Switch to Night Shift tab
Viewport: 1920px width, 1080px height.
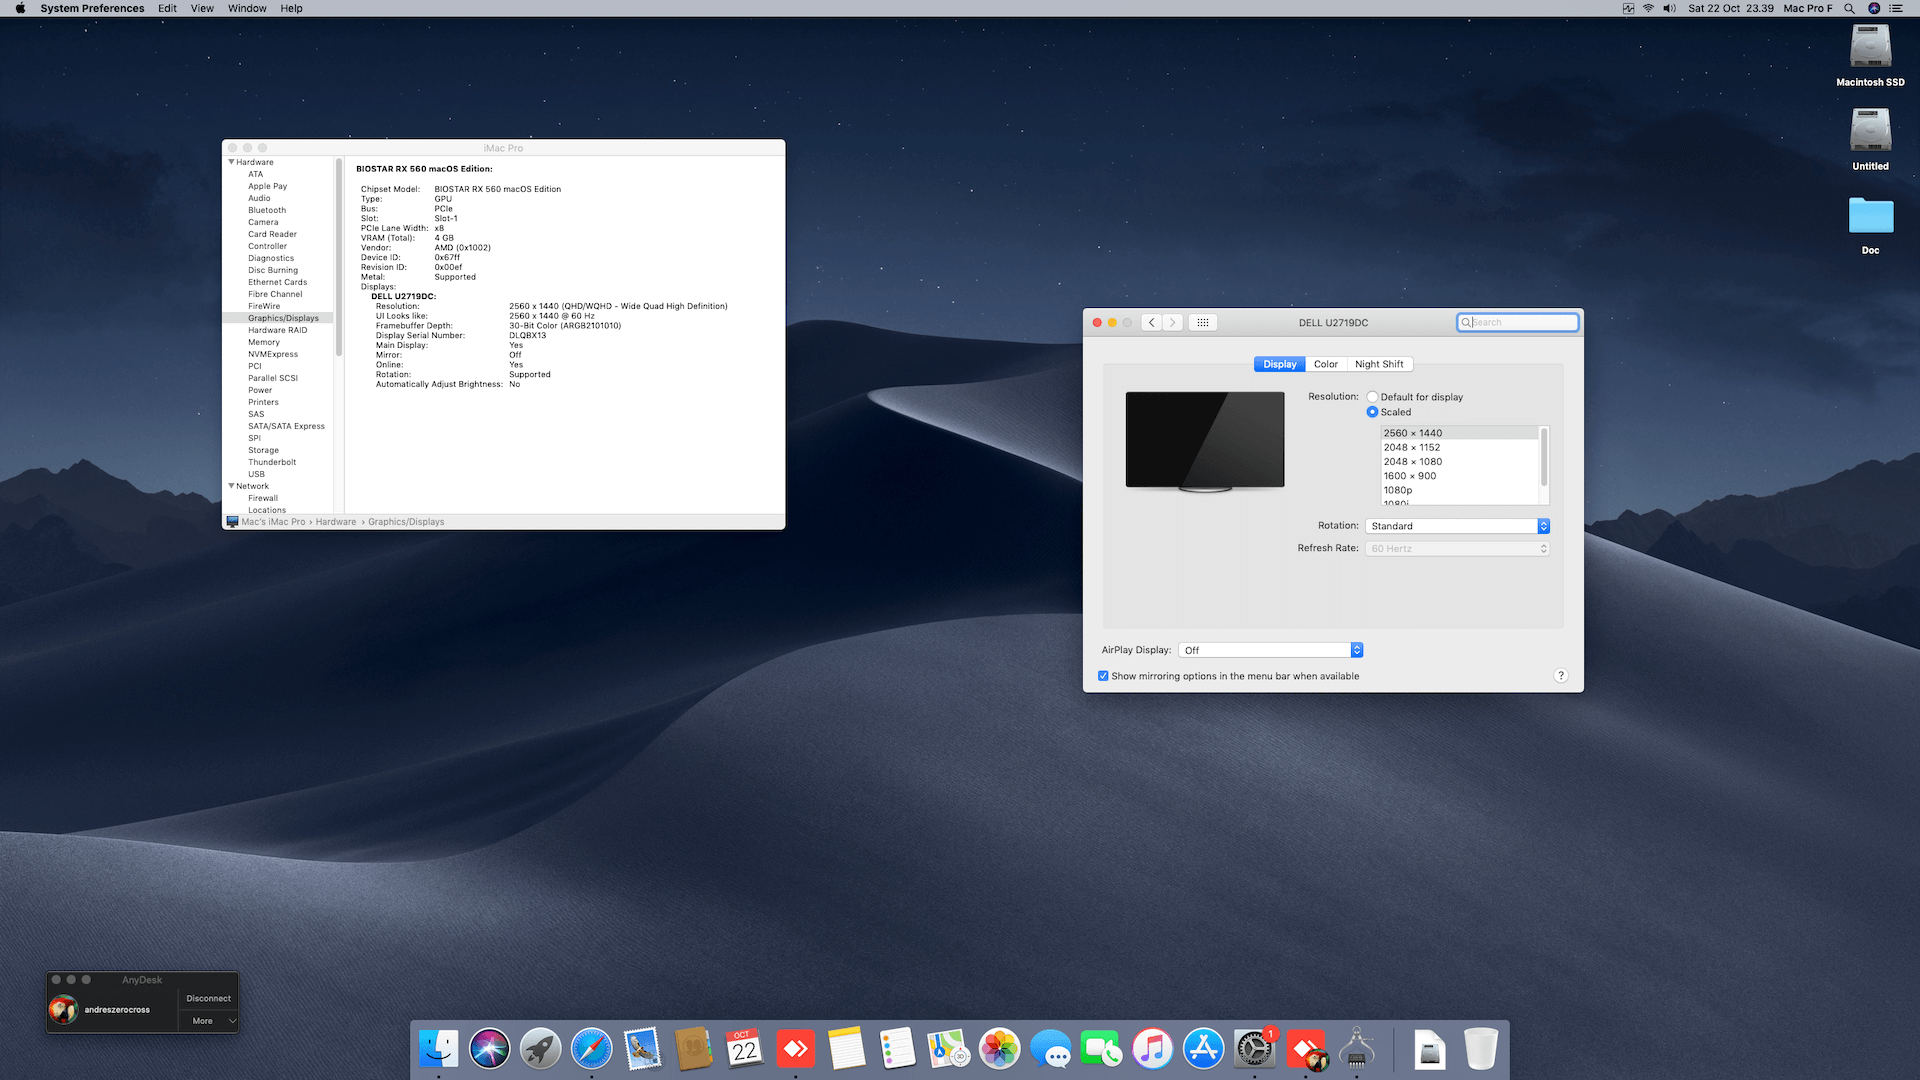click(1379, 364)
